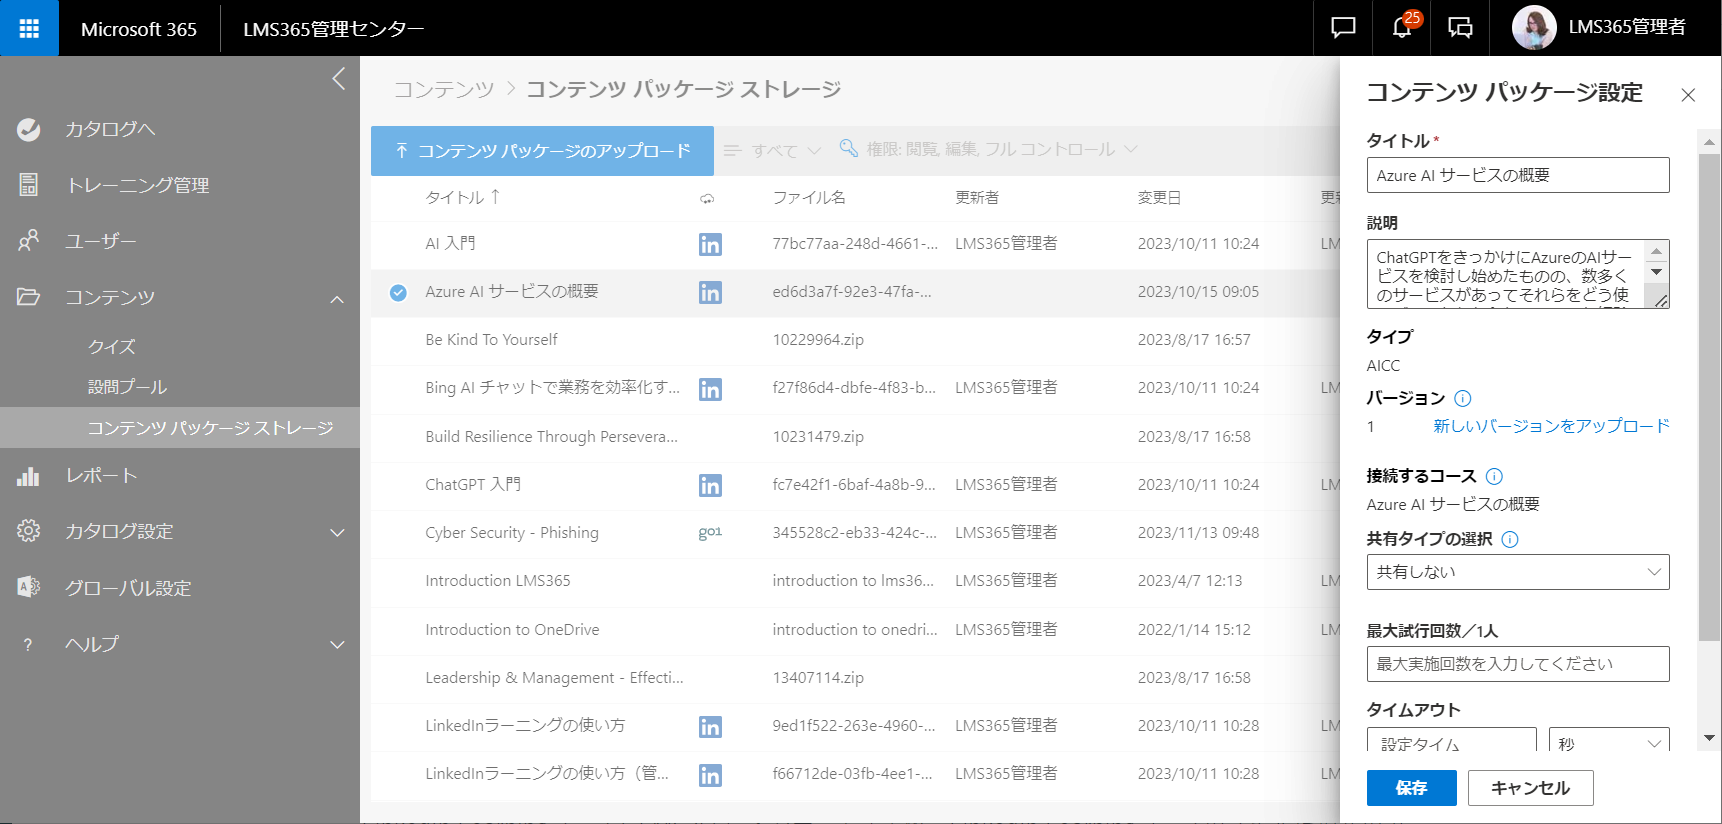The height and width of the screenshot is (824, 1722).
Task: Click the 設定タイム timeout input
Action: point(1451,740)
